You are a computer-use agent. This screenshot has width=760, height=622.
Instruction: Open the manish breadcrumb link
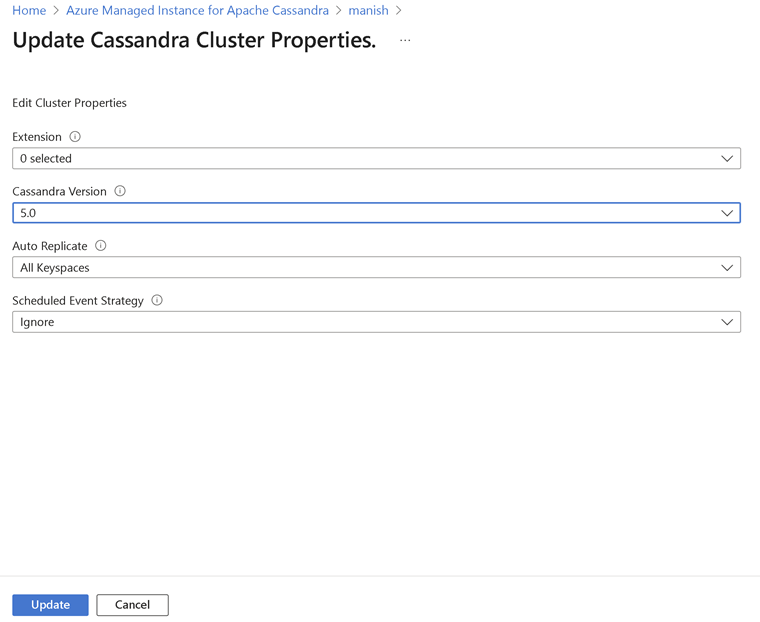pos(368,10)
